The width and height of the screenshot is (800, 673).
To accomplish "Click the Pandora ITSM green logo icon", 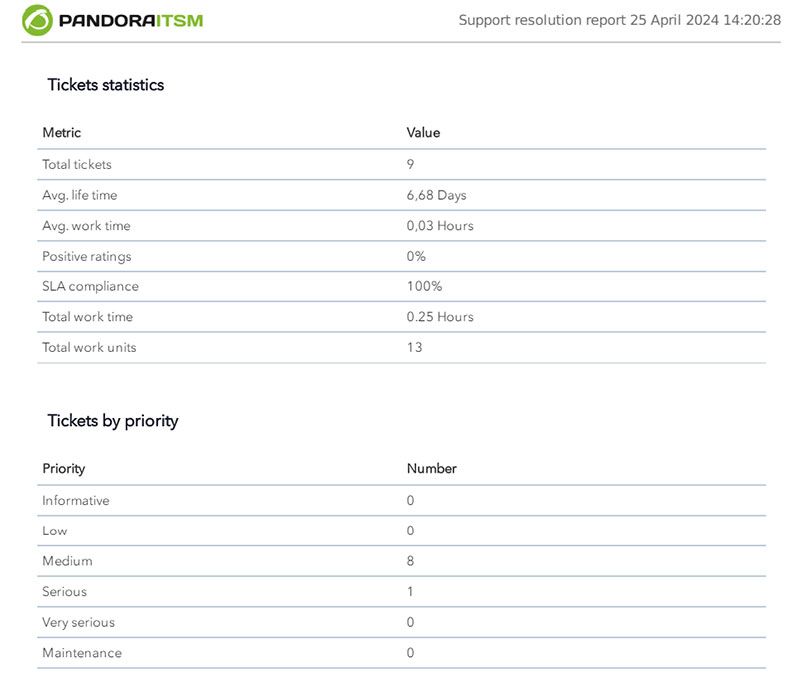I will click(x=37, y=20).
